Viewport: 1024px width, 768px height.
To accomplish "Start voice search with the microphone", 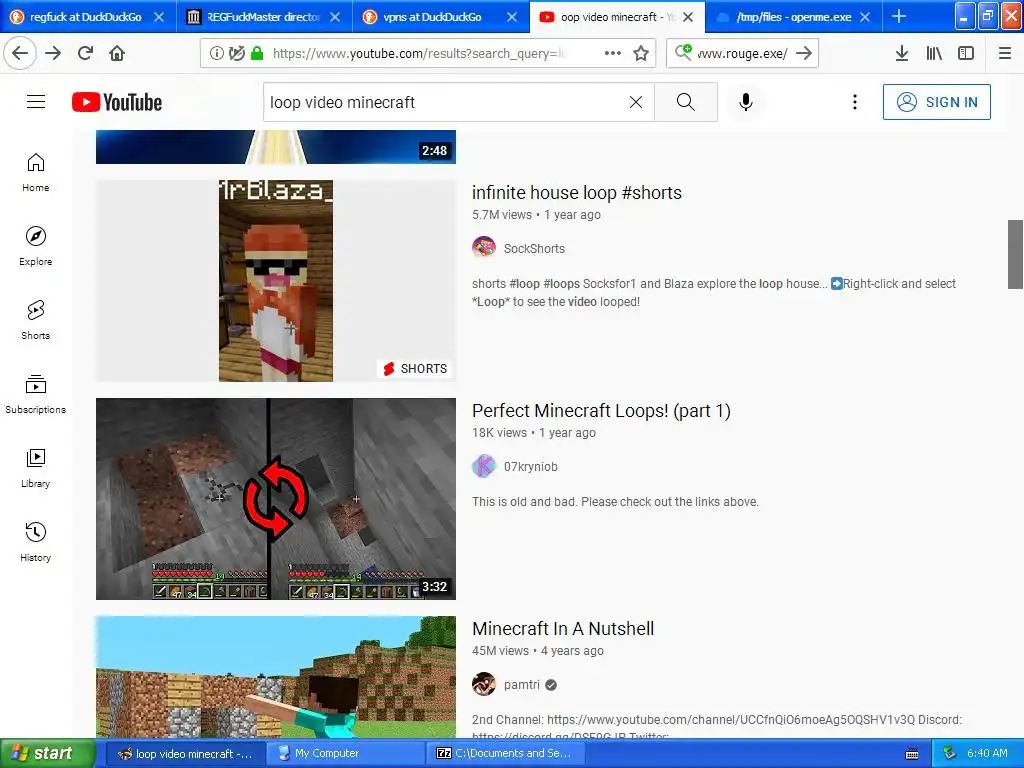I will pos(746,102).
